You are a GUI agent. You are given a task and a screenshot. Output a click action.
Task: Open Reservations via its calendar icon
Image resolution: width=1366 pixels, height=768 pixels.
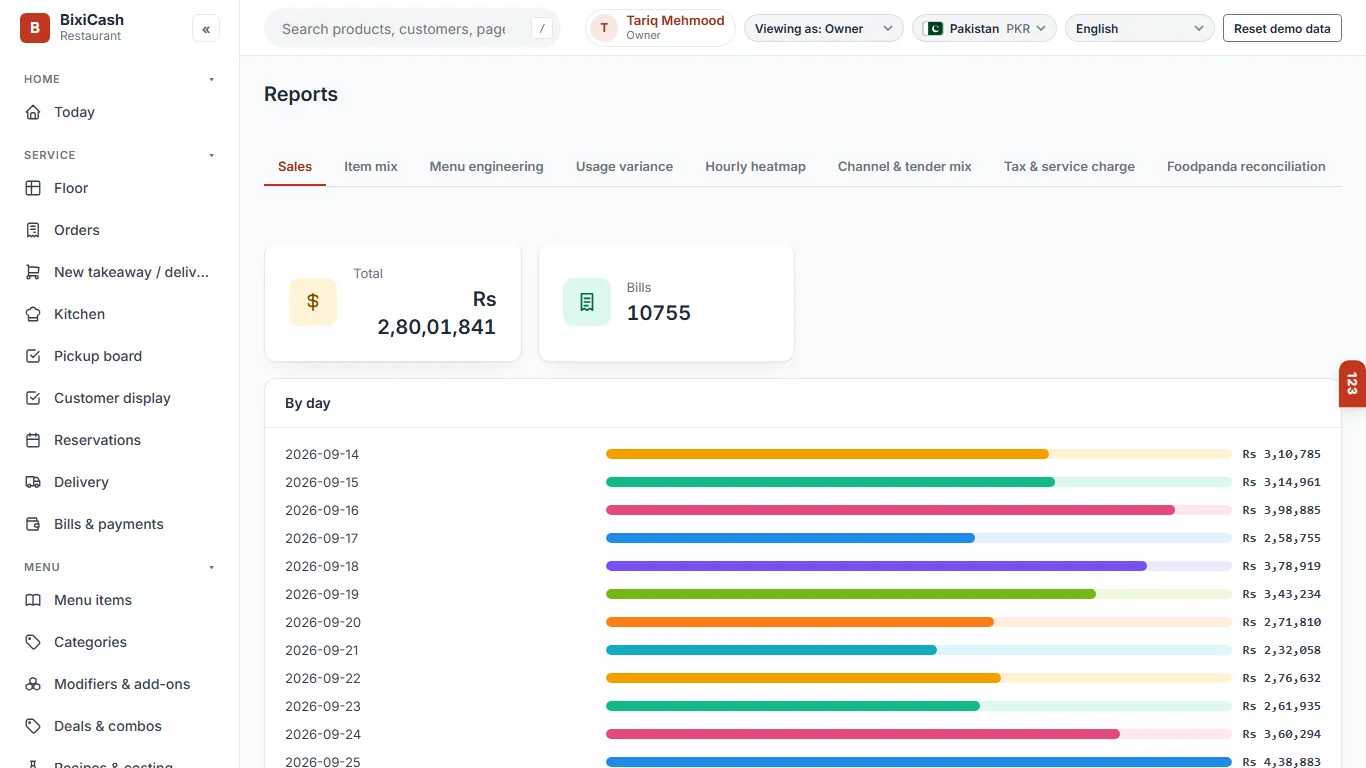pyautogui.click(x=33, y=440)
